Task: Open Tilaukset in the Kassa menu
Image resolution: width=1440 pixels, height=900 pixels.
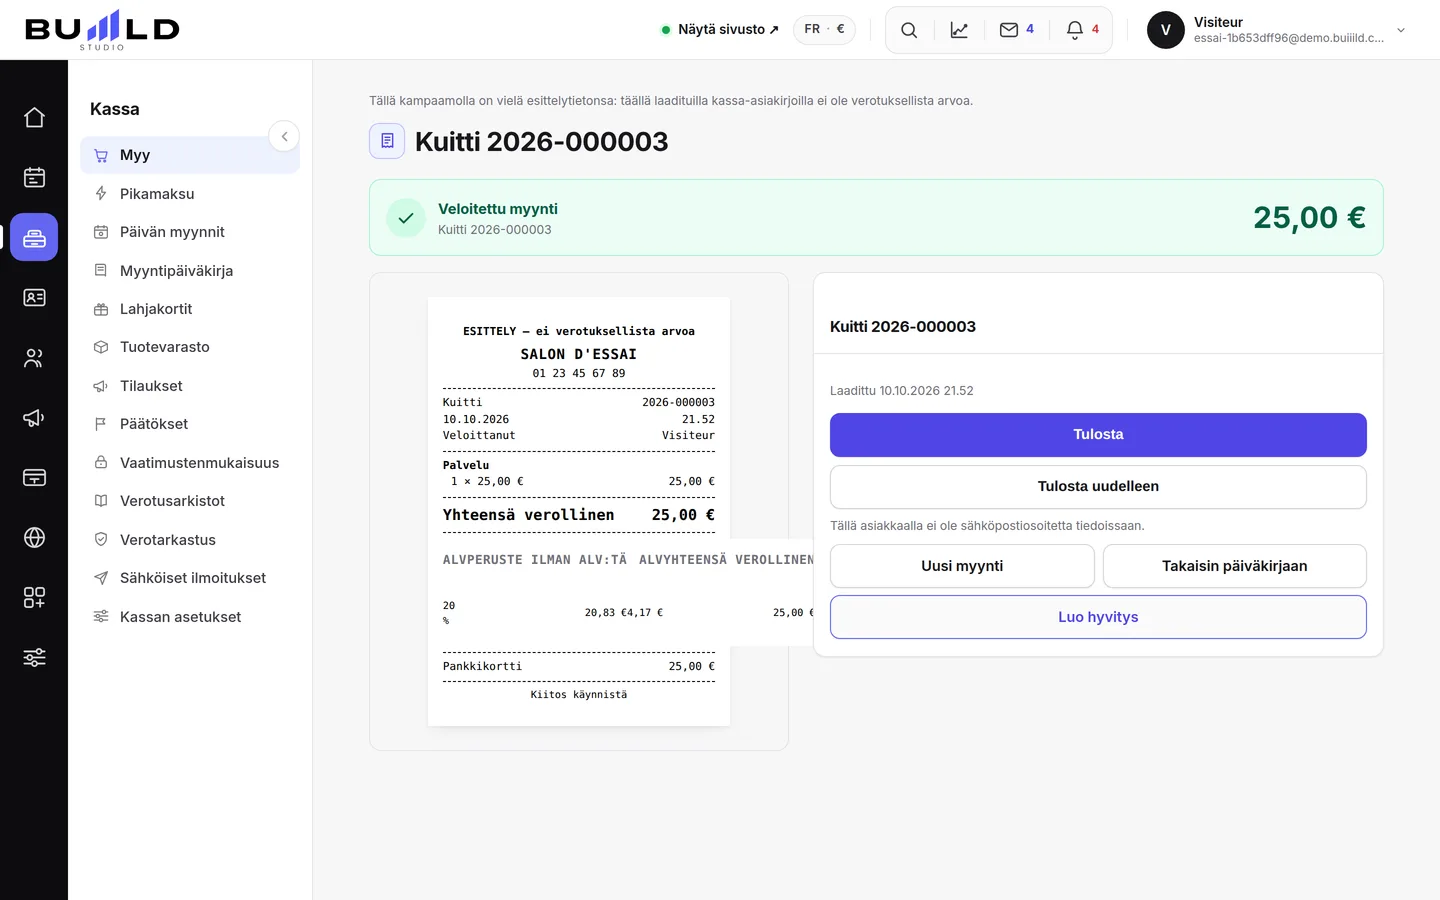Action: (190, 386)
